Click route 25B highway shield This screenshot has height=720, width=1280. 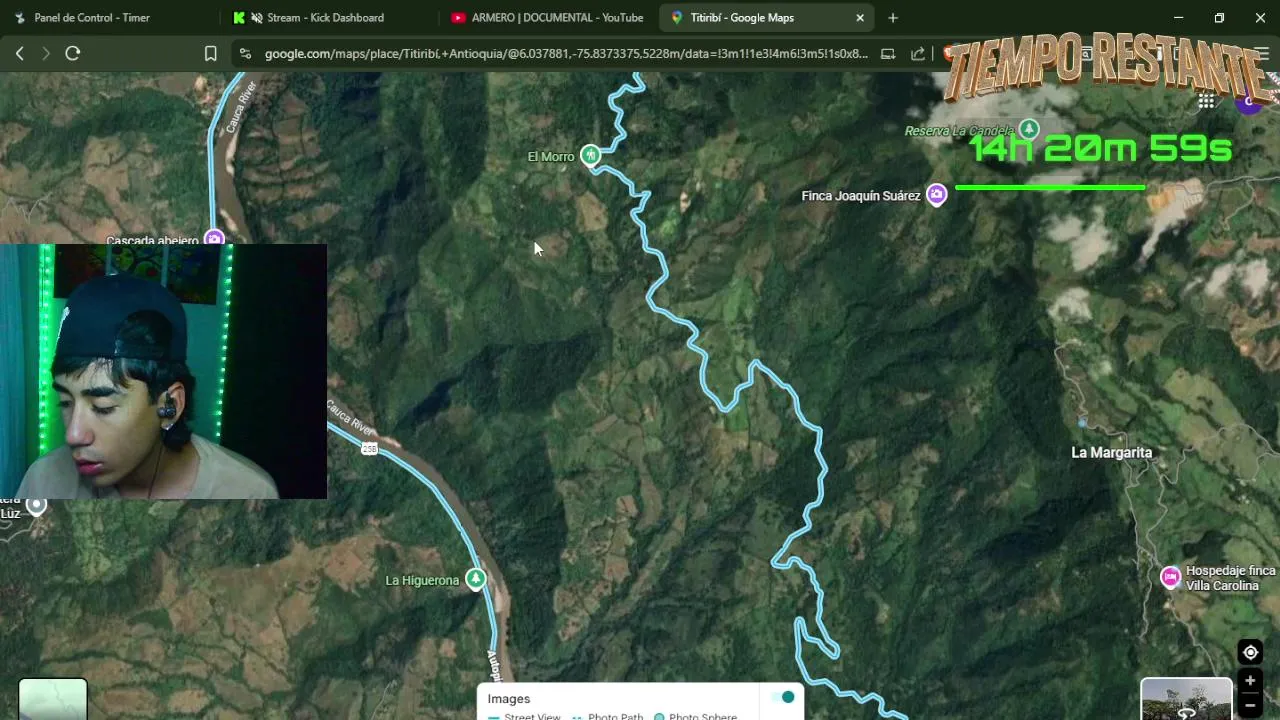(x=370, y=449)
